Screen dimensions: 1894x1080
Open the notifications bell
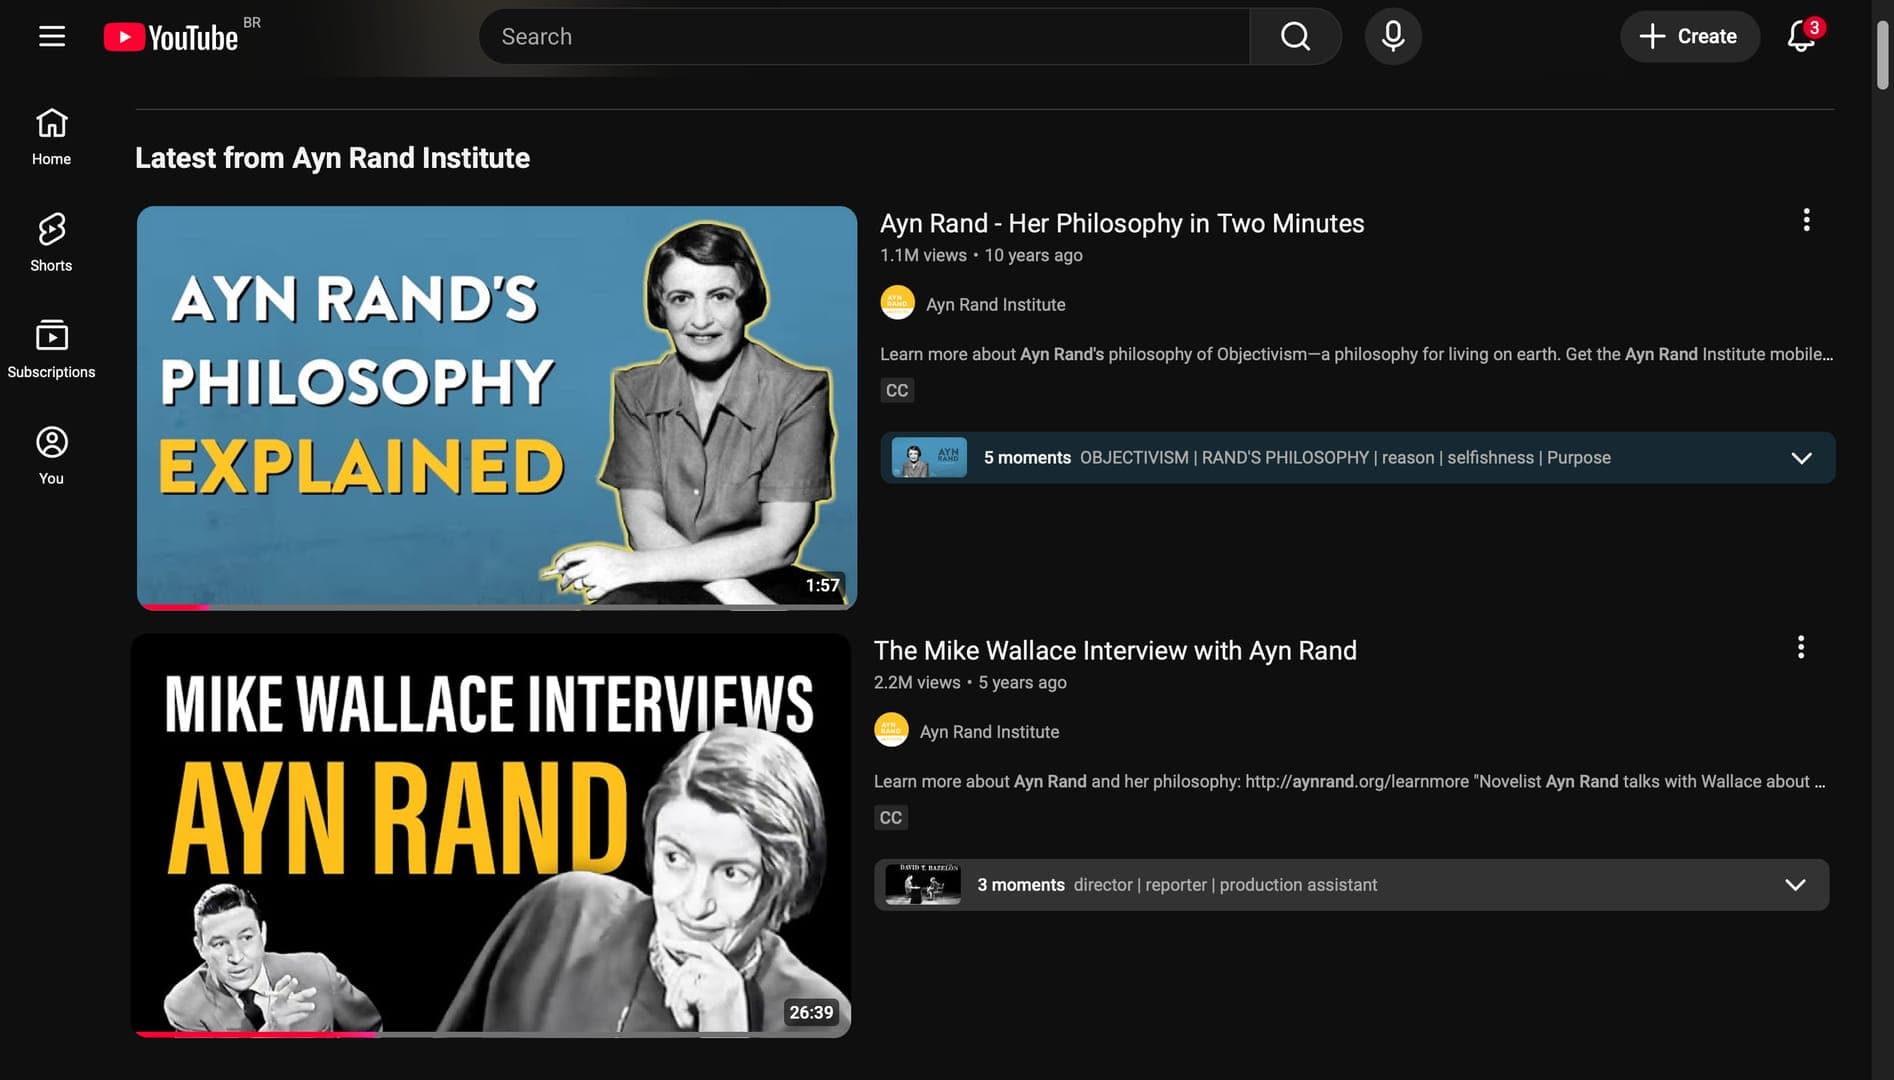[x=1802, y=37]
